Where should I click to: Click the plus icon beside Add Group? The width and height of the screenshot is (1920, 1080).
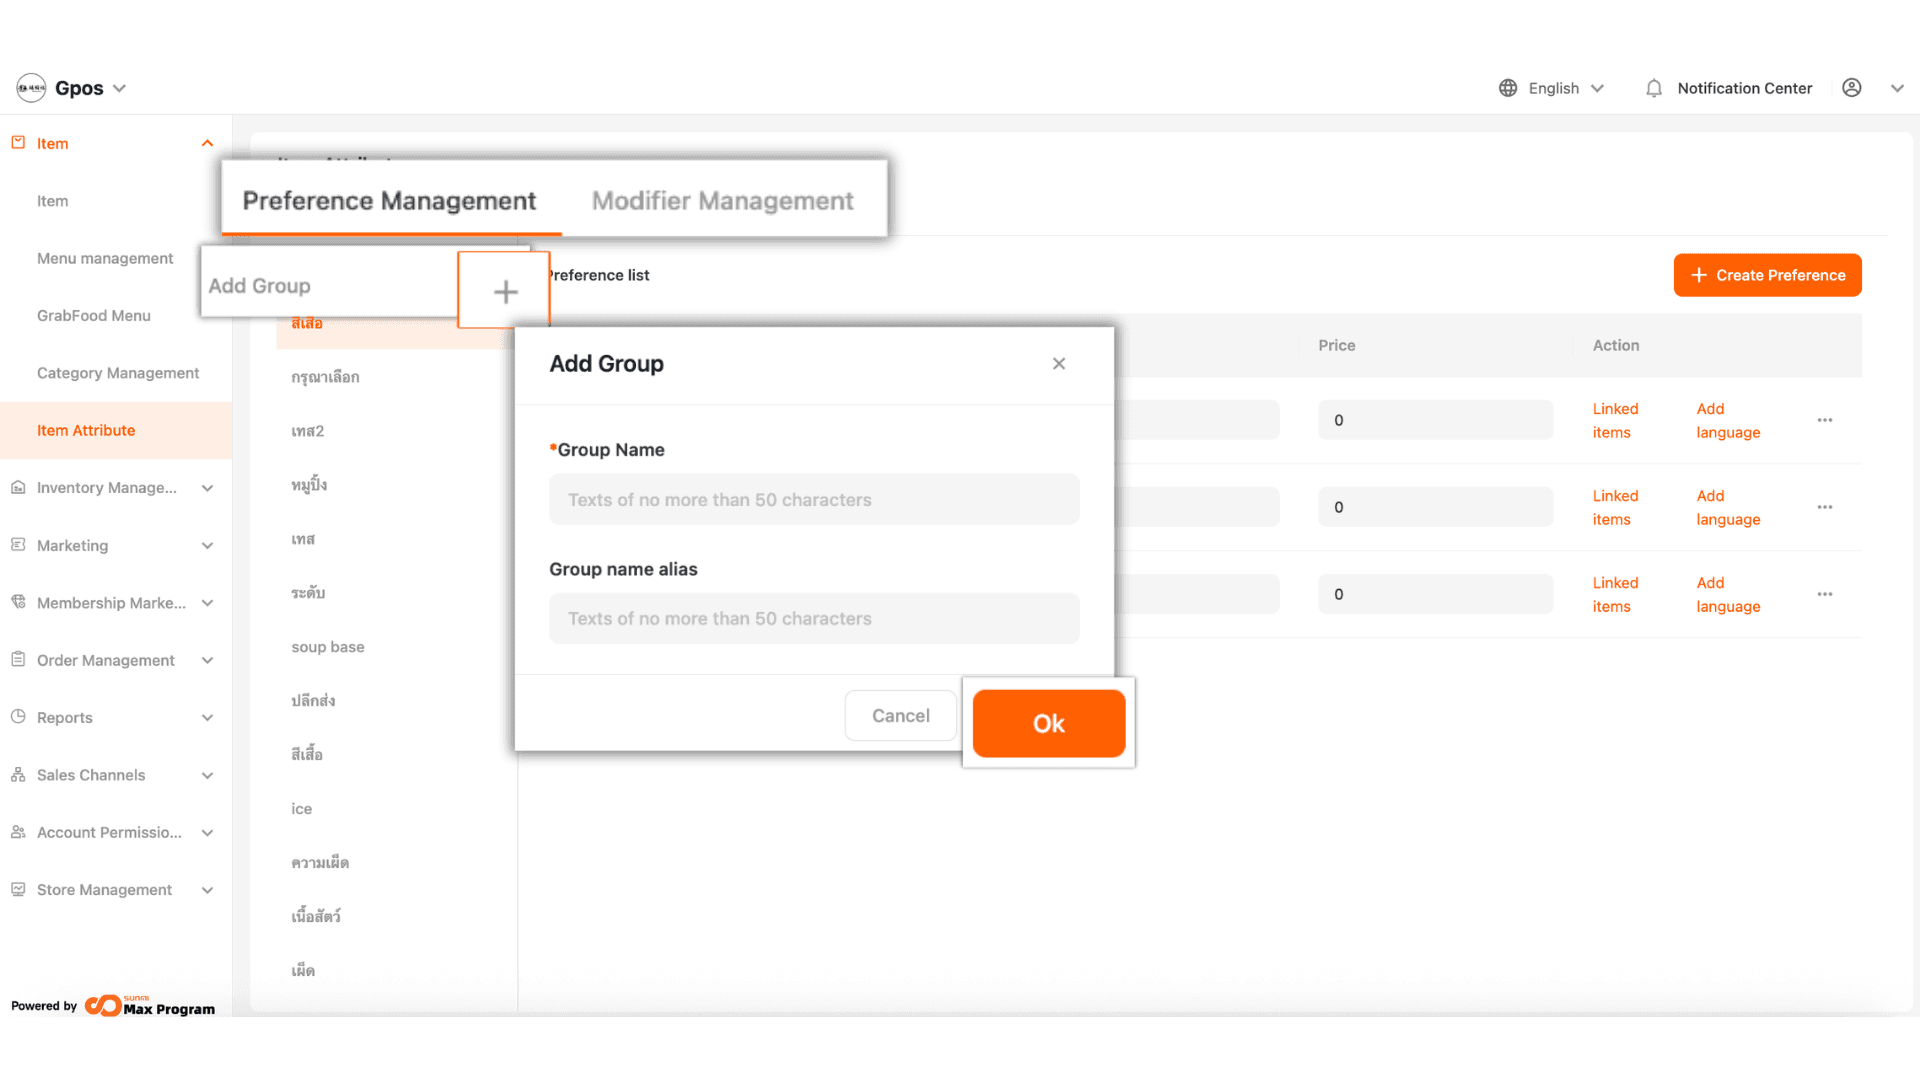[505, 291]
